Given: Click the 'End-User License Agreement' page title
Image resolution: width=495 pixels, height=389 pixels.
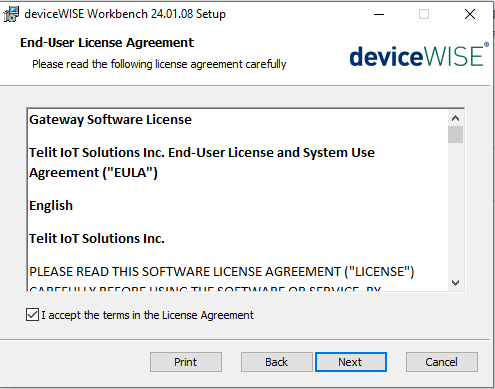Looking at the screenshot, I should point(107,43).
